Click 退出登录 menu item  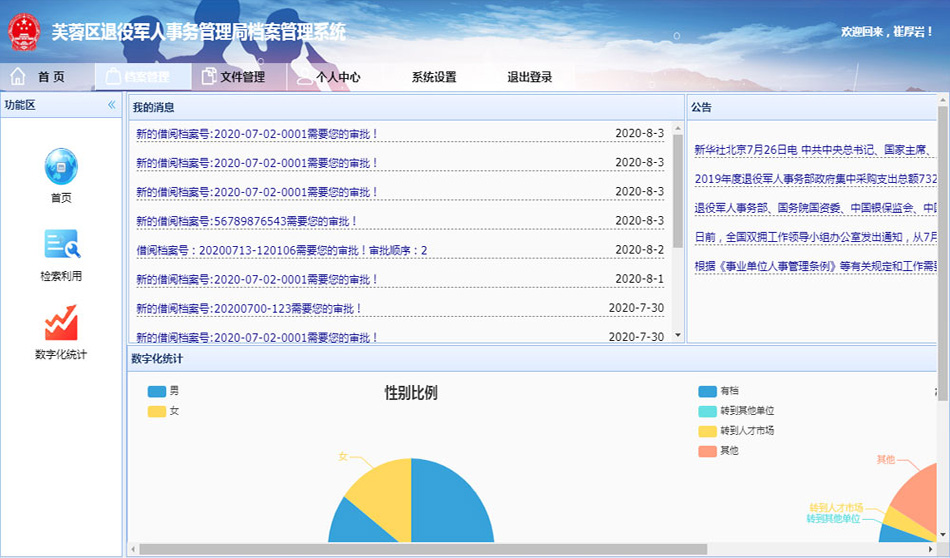coord(529,77)
